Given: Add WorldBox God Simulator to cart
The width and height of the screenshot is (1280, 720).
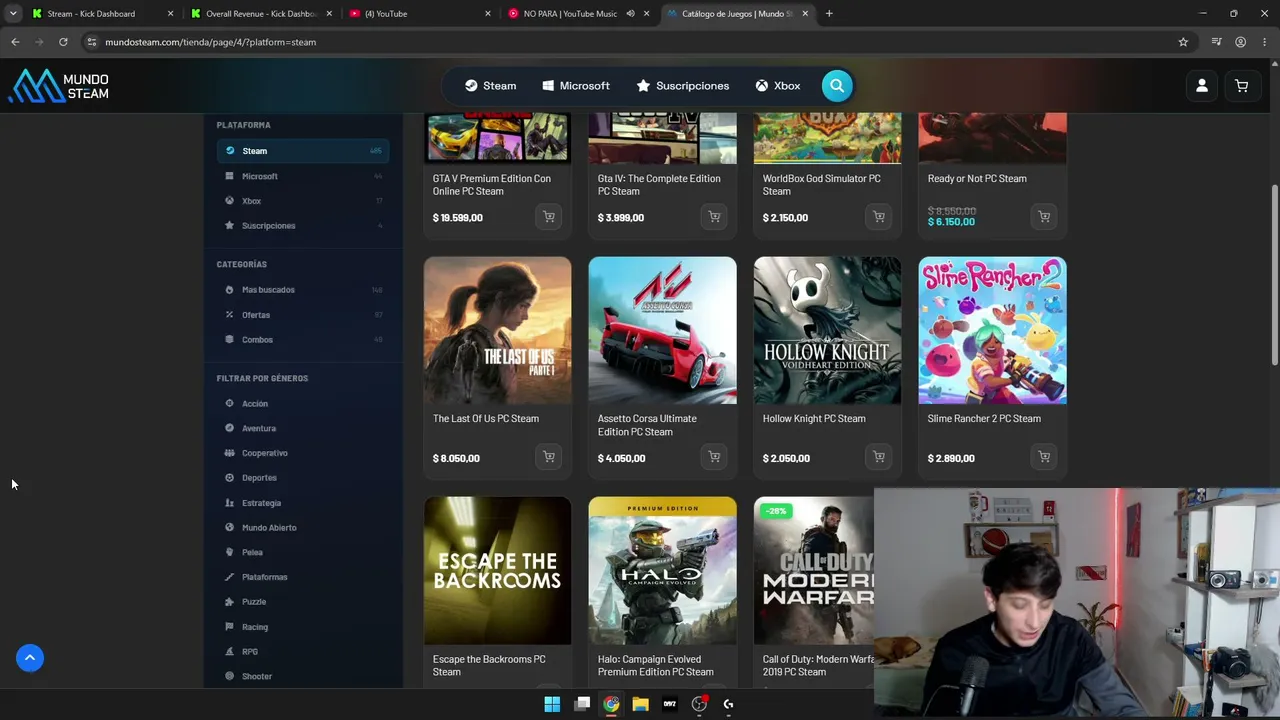Looking at the screenshot, I should point(879,217).
